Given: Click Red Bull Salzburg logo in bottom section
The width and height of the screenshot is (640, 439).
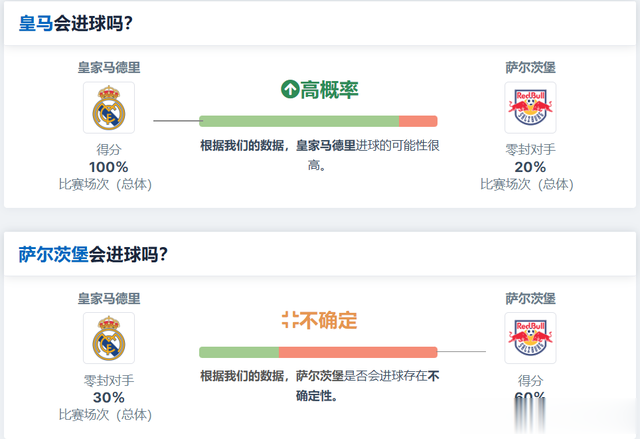Looking at the screenshot, I should click(x=530, y=338).
